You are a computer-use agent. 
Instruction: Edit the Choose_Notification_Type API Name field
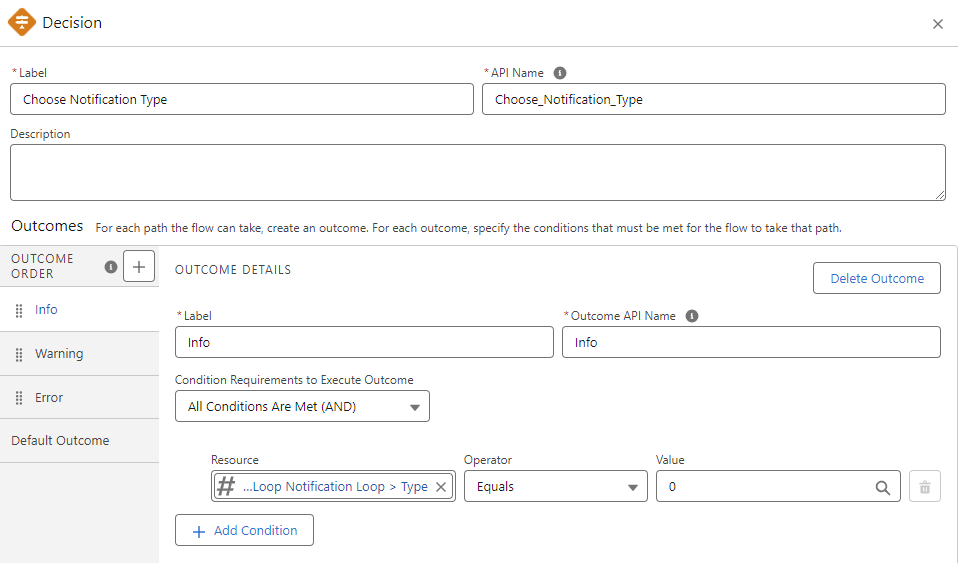(x=714, y=99)
